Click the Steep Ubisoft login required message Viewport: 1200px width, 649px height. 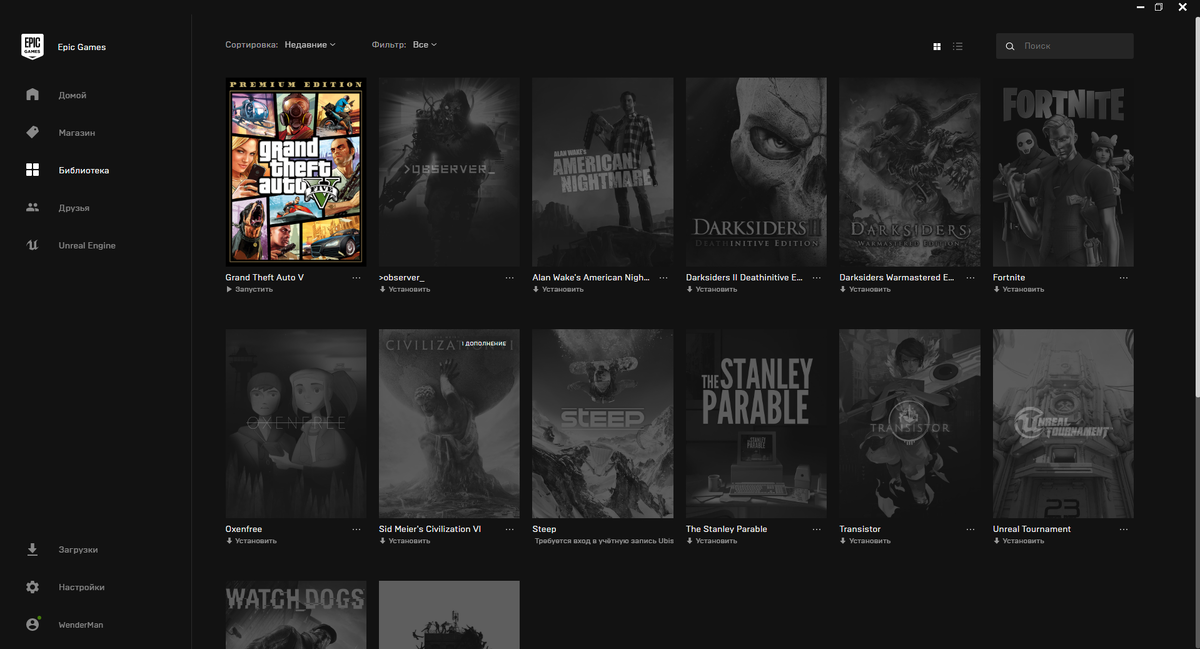(x=604, y=541)
